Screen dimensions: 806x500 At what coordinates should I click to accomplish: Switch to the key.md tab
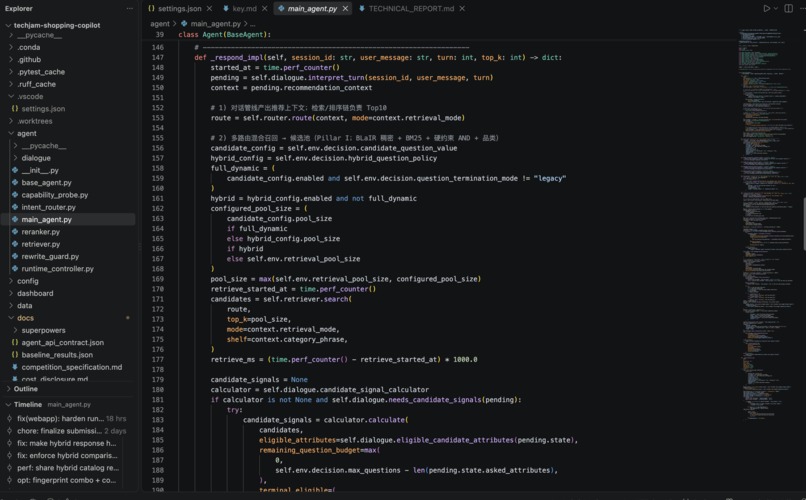(240, 8)
